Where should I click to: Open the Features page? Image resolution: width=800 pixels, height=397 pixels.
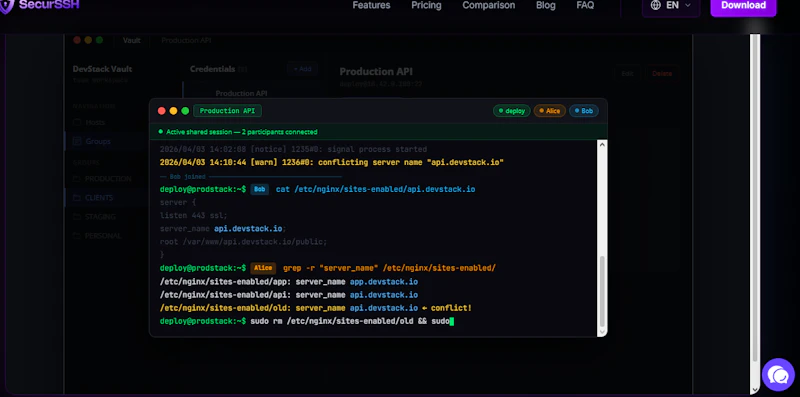(371, 5)
